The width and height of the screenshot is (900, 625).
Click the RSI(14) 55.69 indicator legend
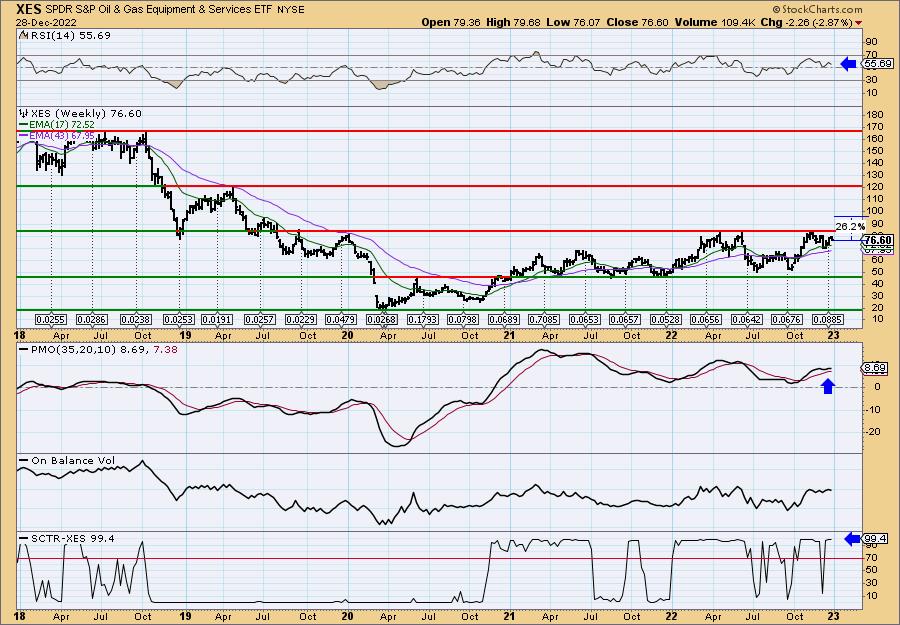pos(65,36)
